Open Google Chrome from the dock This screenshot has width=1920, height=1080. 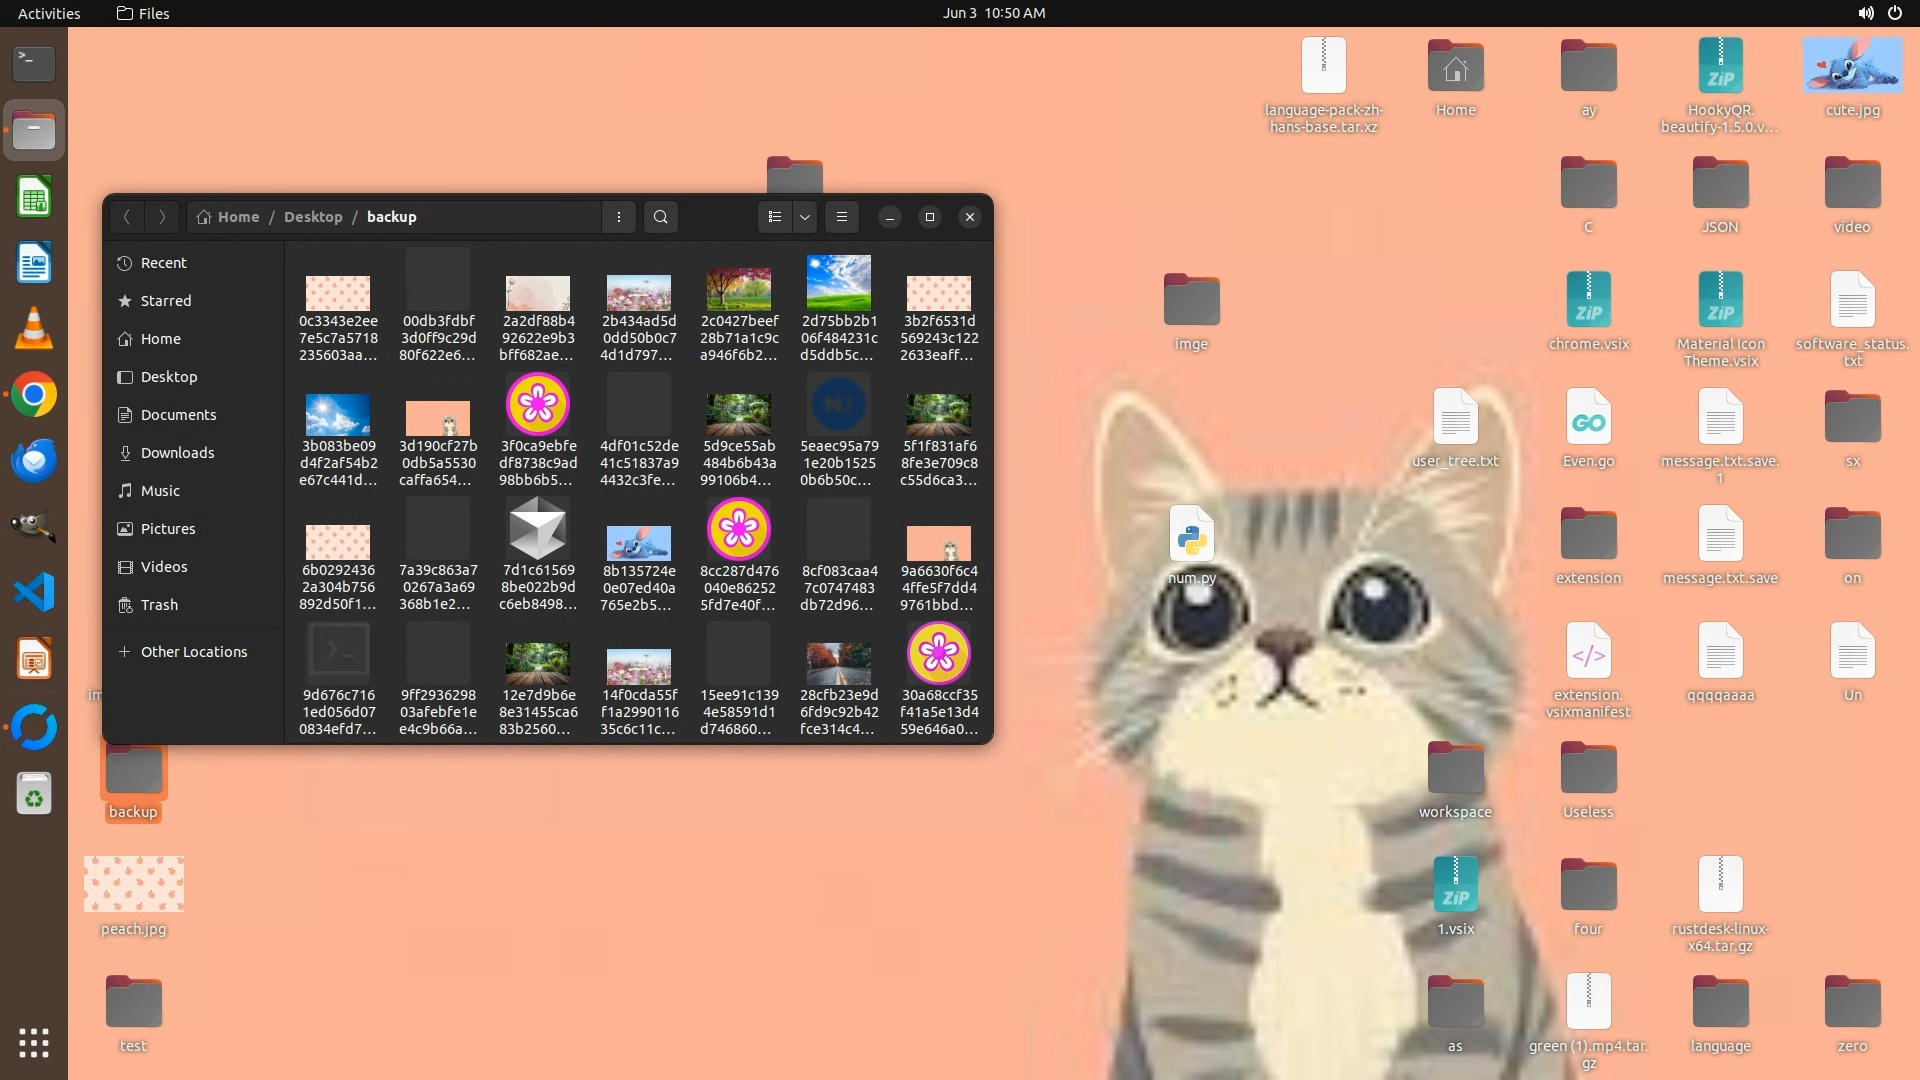tap(34, 395)
